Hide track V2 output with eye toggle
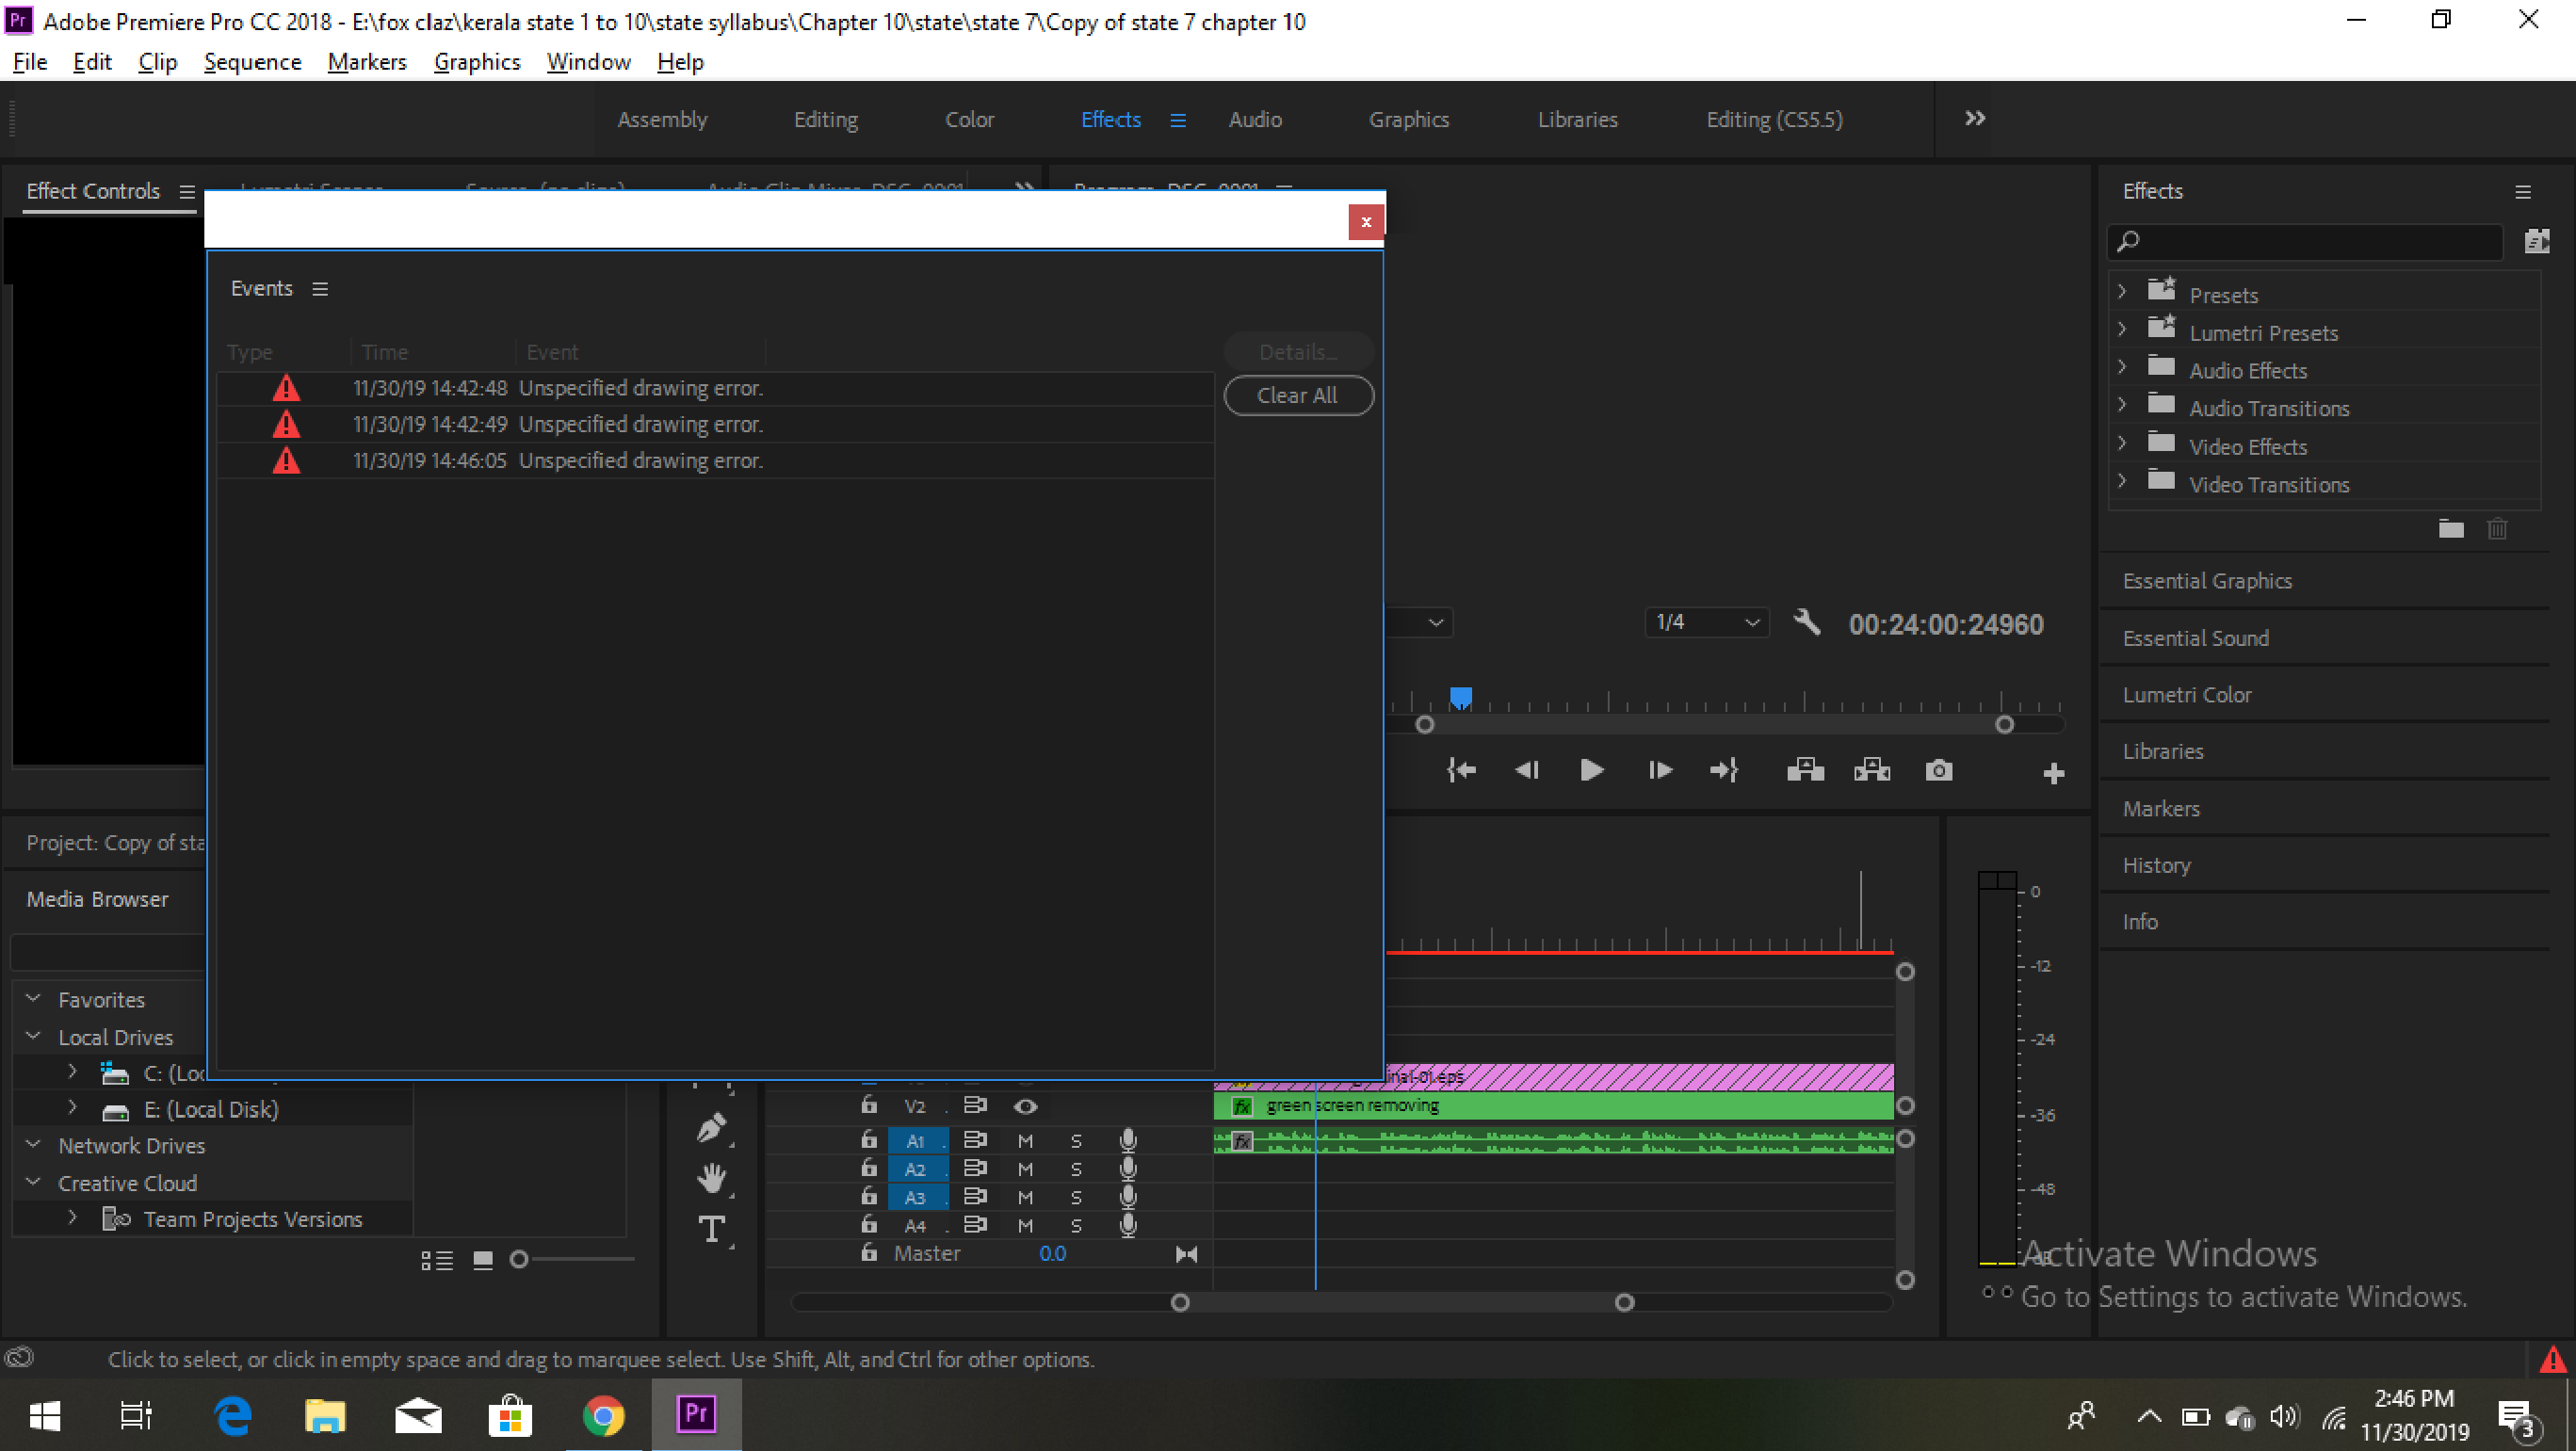Viewport: 2576px width, 1451px height. (x=1025, y=1106)
